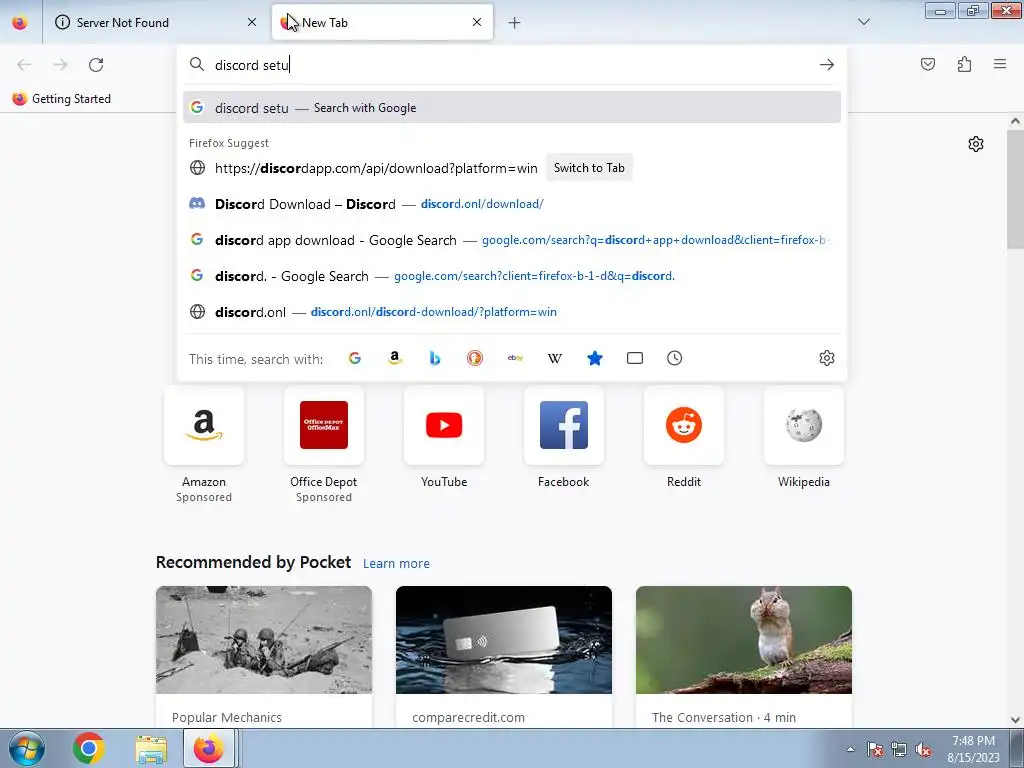Open The Conversation chipmunk article thumbnail

[744, 640]
